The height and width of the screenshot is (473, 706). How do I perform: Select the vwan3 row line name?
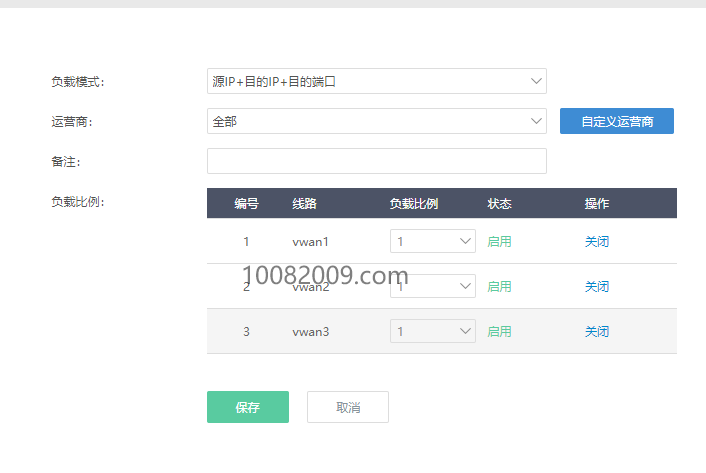(x=310, y=331)
